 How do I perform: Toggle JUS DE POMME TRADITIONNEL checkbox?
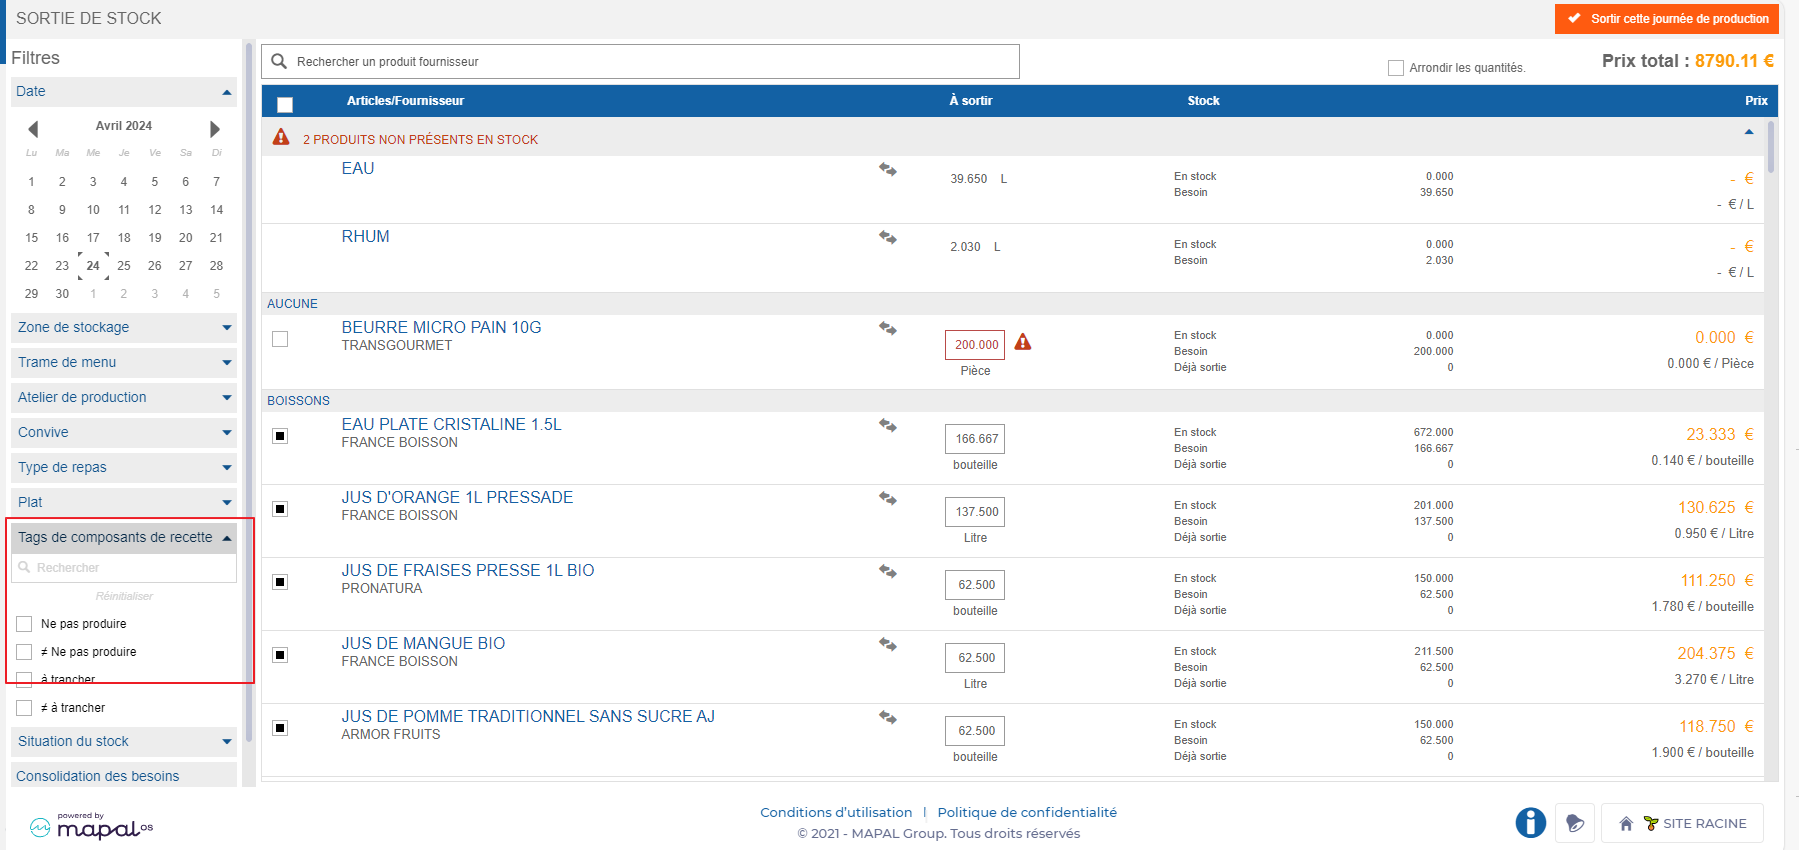pos(280,728)
